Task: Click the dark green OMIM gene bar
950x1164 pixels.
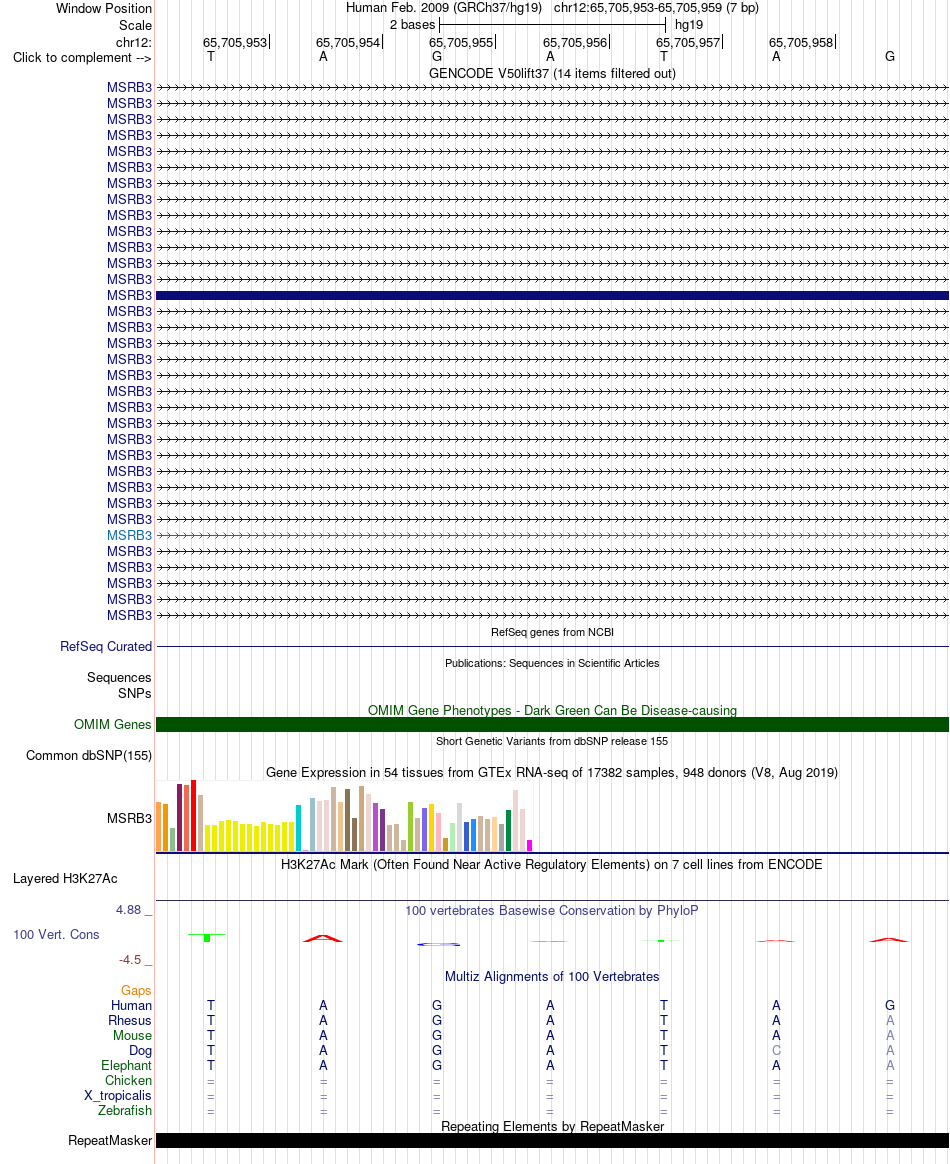Action: coord(552,725)
